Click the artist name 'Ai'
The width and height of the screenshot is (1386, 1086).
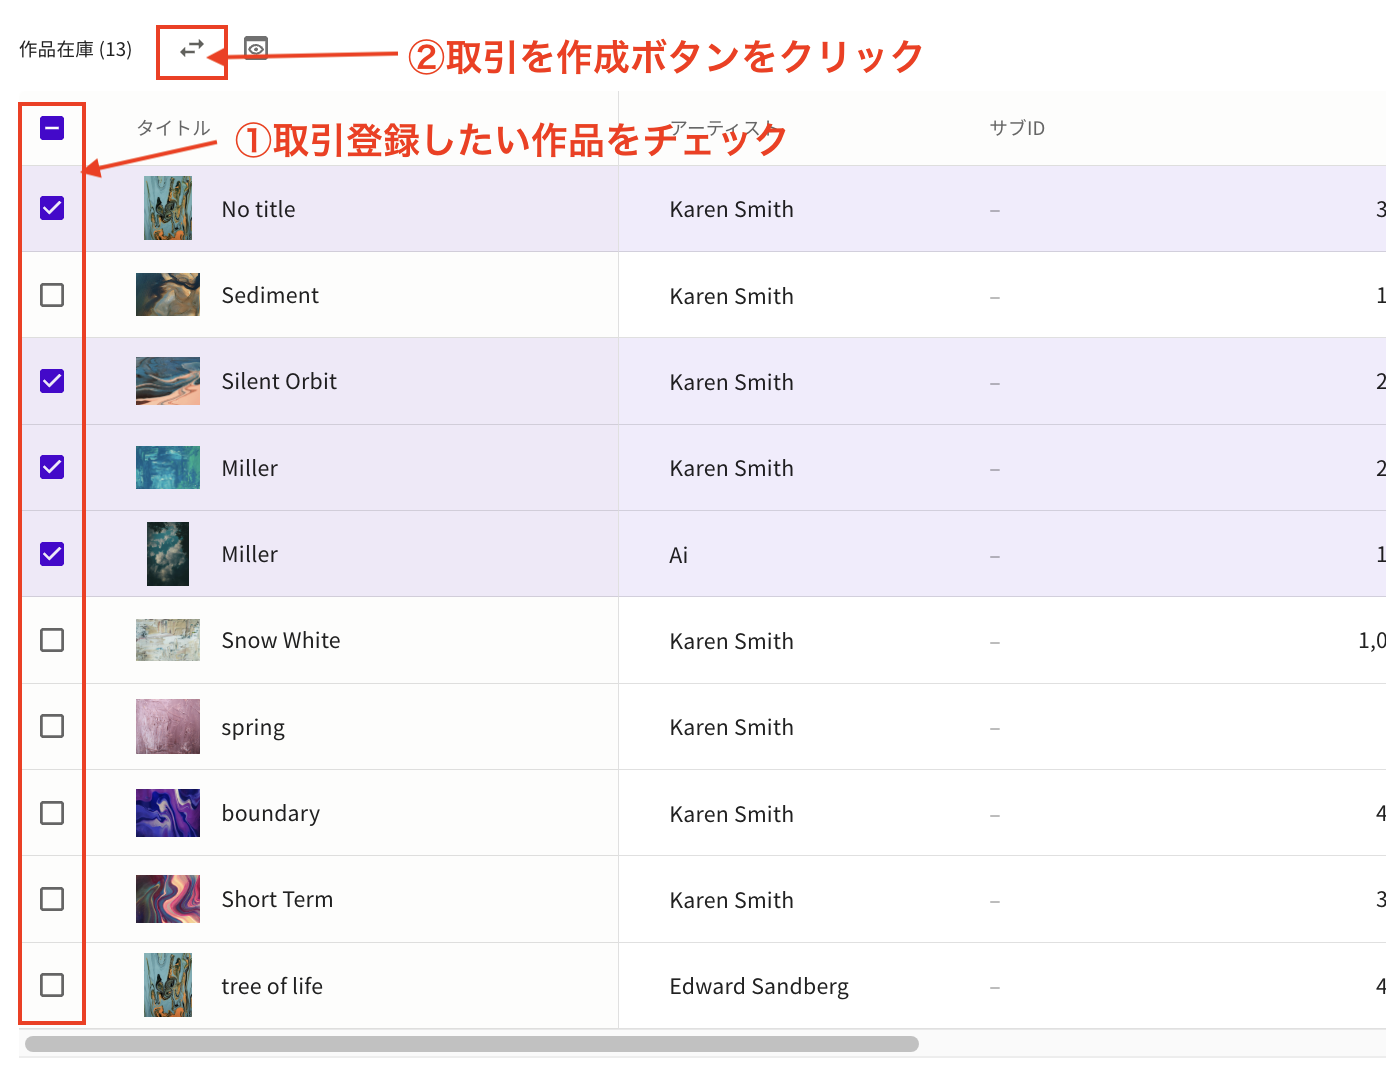tap(679, 555)
